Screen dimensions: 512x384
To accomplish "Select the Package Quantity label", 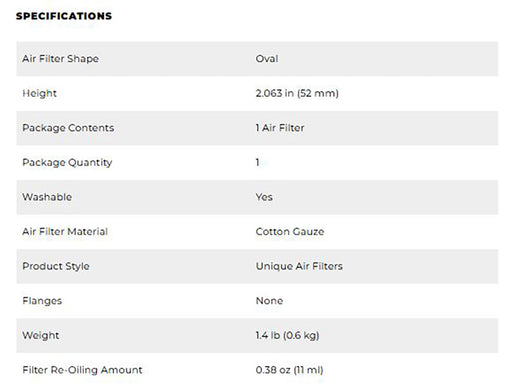I will click(x=67, y=163).
